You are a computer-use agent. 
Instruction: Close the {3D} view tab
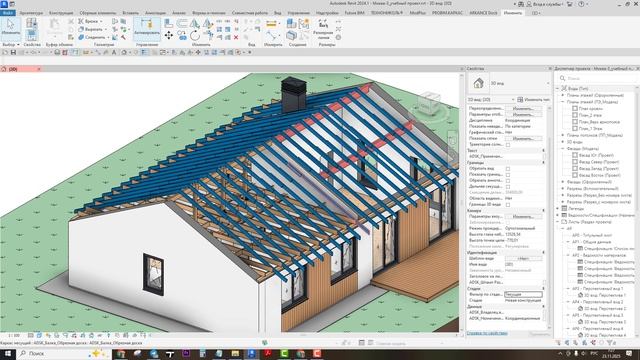(39, 69)
